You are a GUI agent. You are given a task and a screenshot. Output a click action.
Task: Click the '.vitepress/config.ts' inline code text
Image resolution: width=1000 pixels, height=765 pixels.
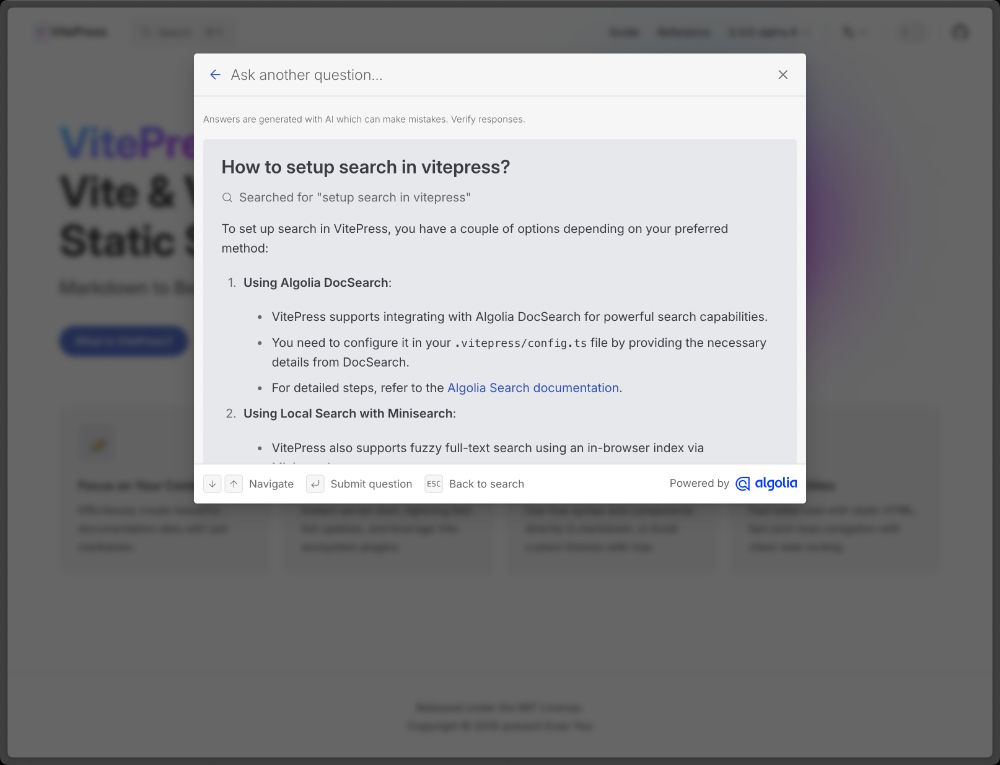pos(520,343)
